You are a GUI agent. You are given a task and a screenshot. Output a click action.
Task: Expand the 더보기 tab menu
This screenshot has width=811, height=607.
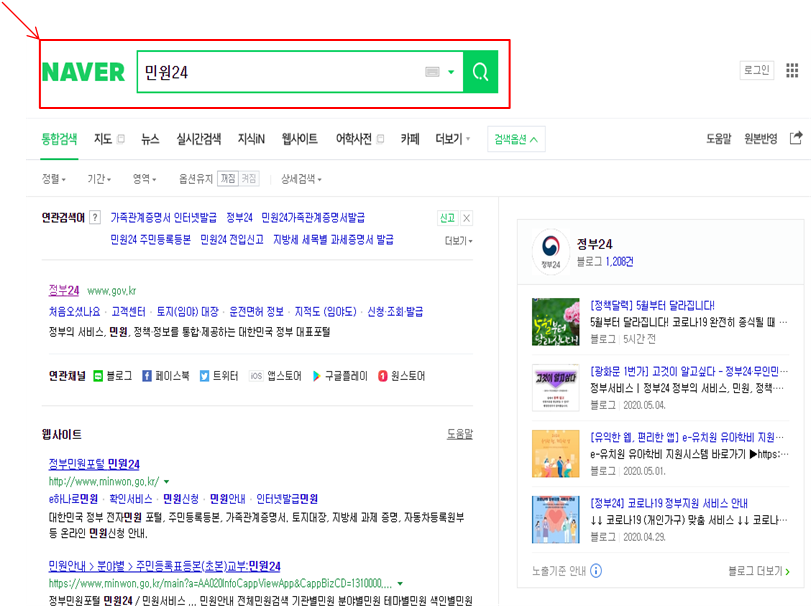pos(453,139)
